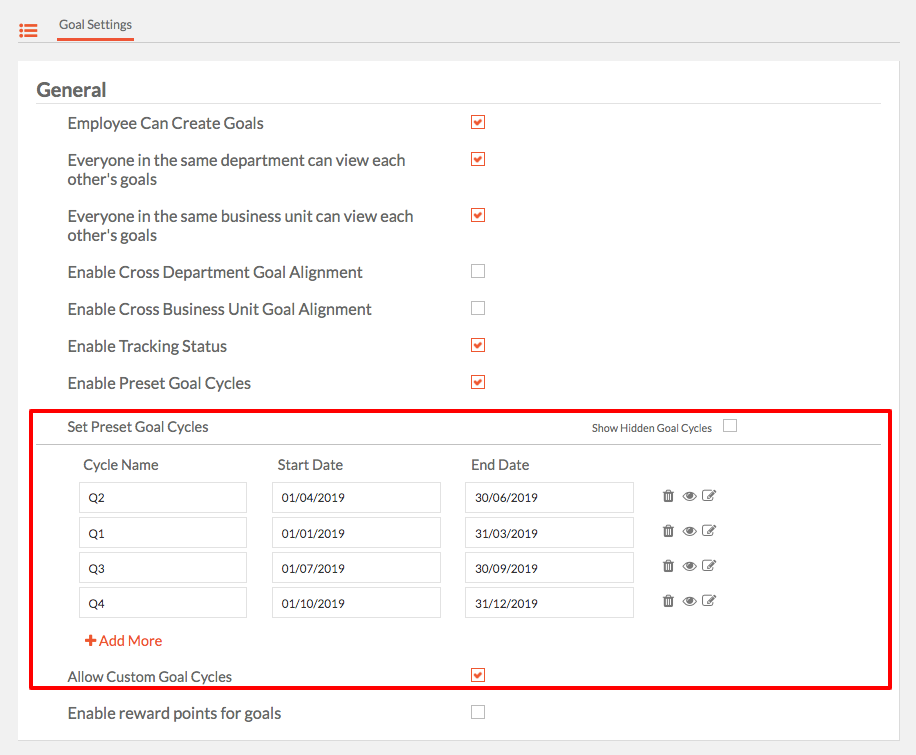Hide the Q1 cycle using the eye icon
This screenshot has height=755, width=916.
tap(689, 531)
